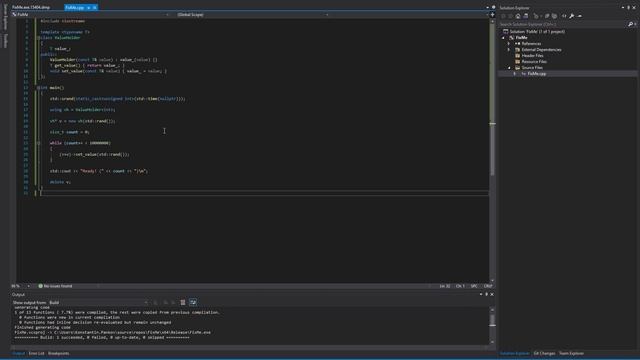Screen dimensions: 640x360
Task: Click the search magnifier icon in Solution Explorer
Action: click(630, 24)
